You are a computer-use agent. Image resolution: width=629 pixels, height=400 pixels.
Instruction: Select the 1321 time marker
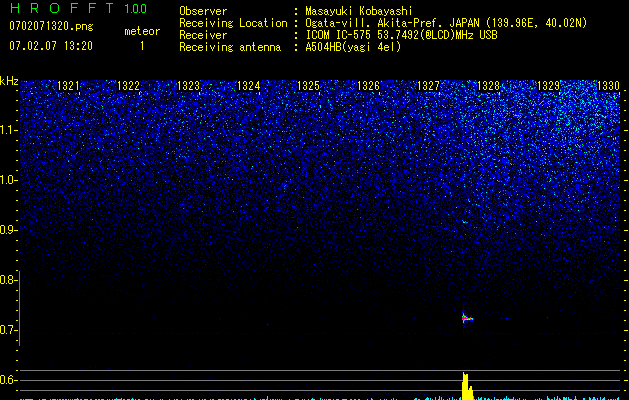pos(69,87)
